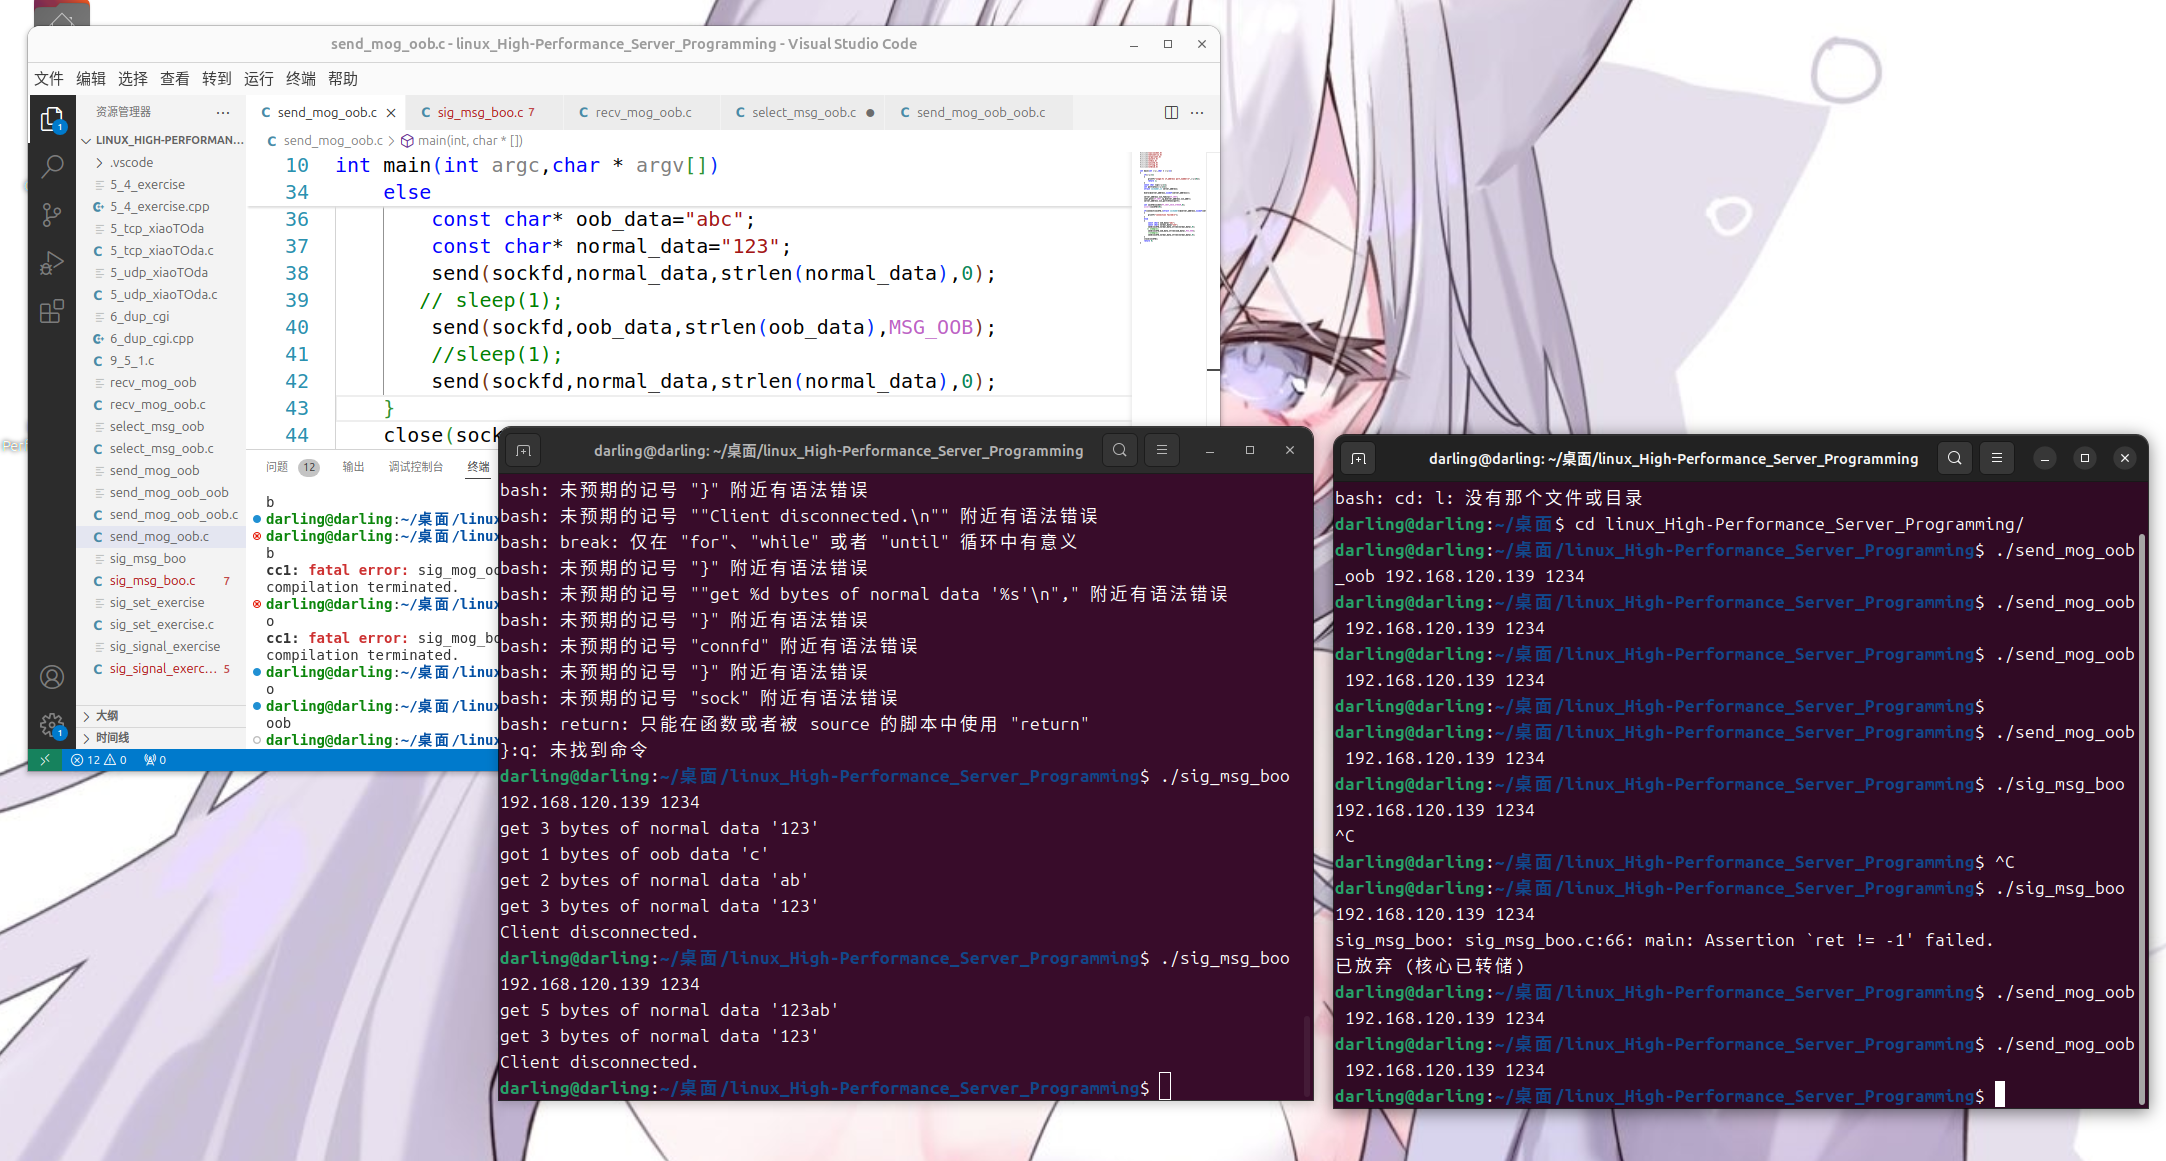Open the 输出 output panel tab

pos(353,467)
